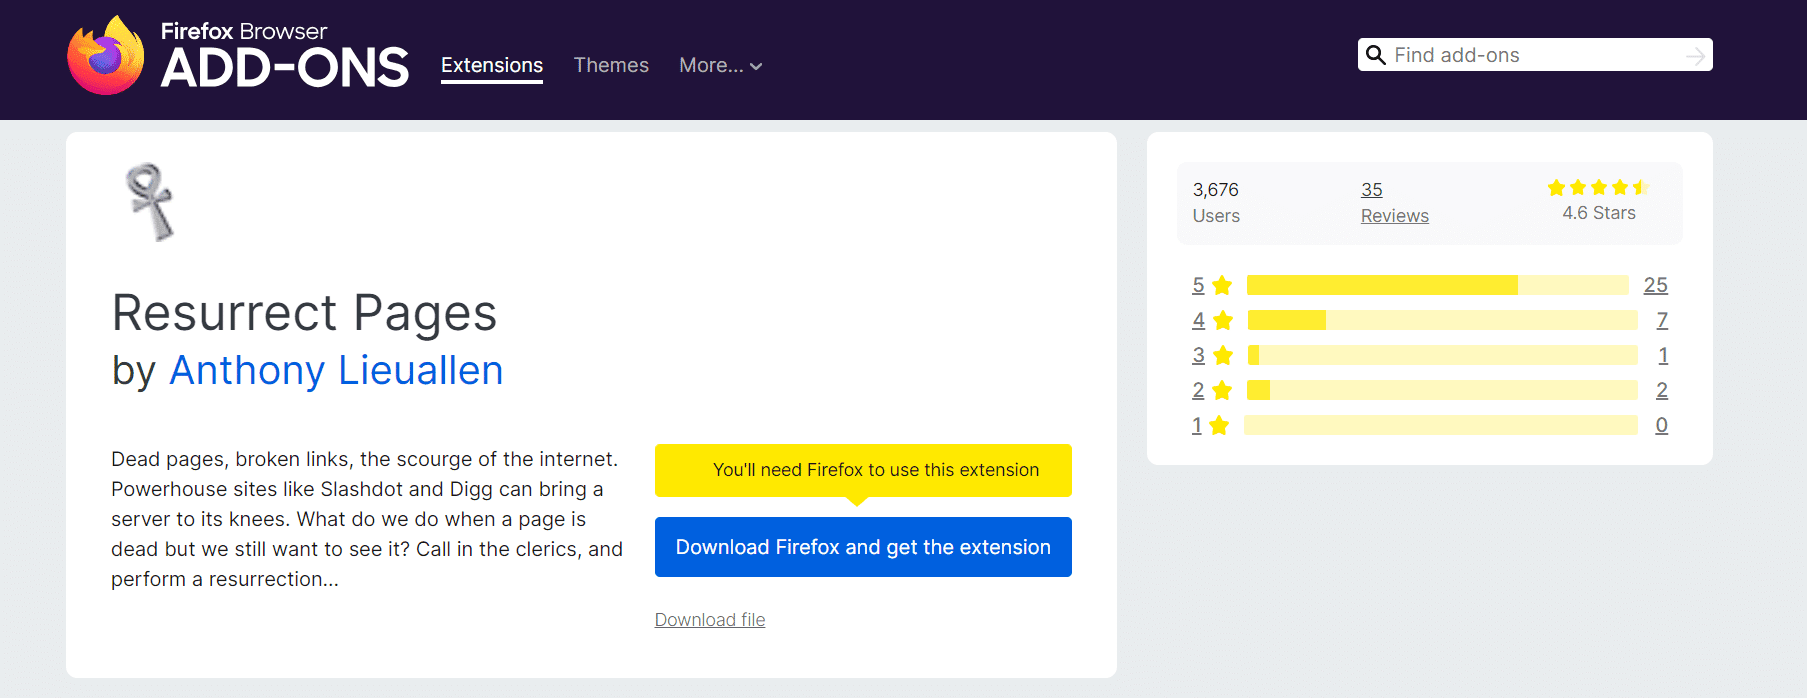Click the search submit arrow icon

click(x=1695, y=56)
